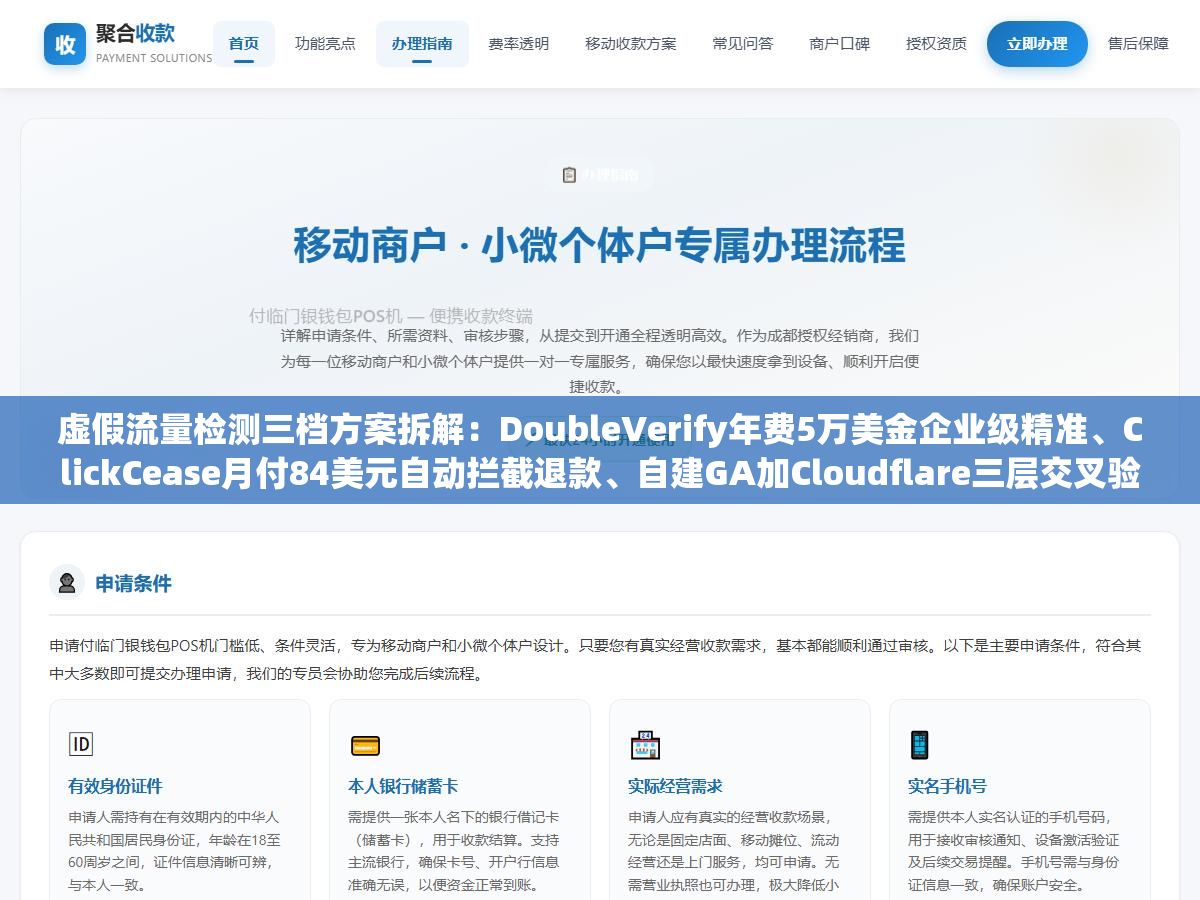Click the mobile phone icon above 实名手机号
The width and height of the screenshot is (1200, 900).
919,745
